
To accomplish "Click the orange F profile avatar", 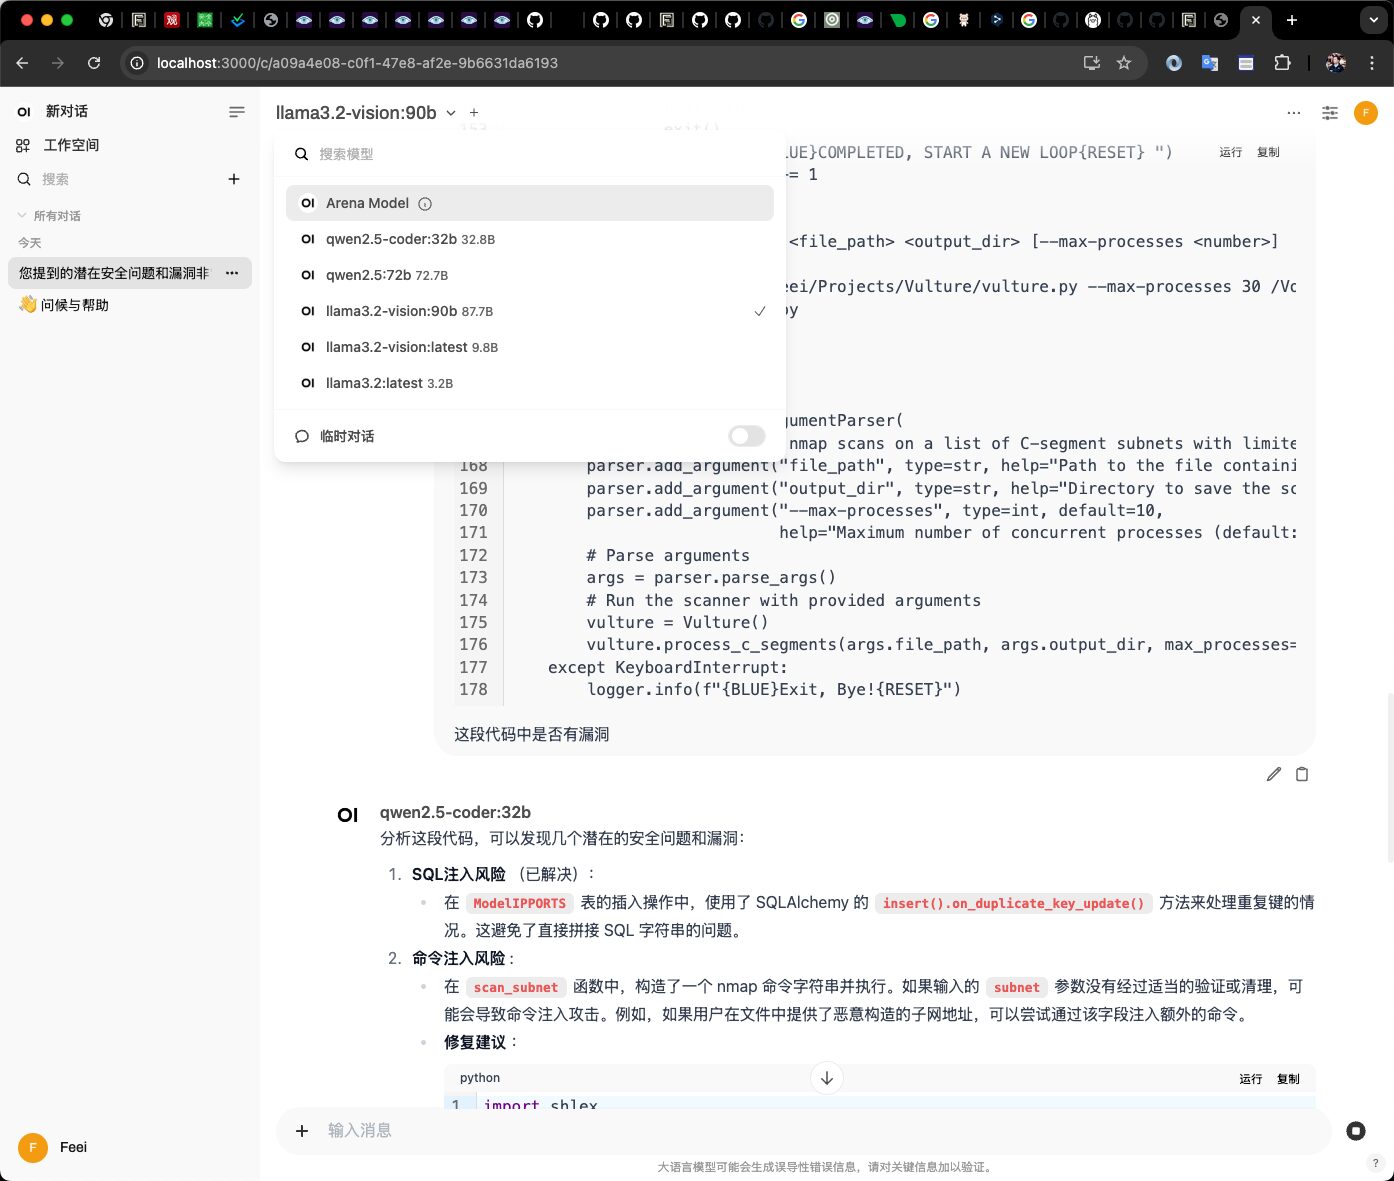I will coord(1366,113).
